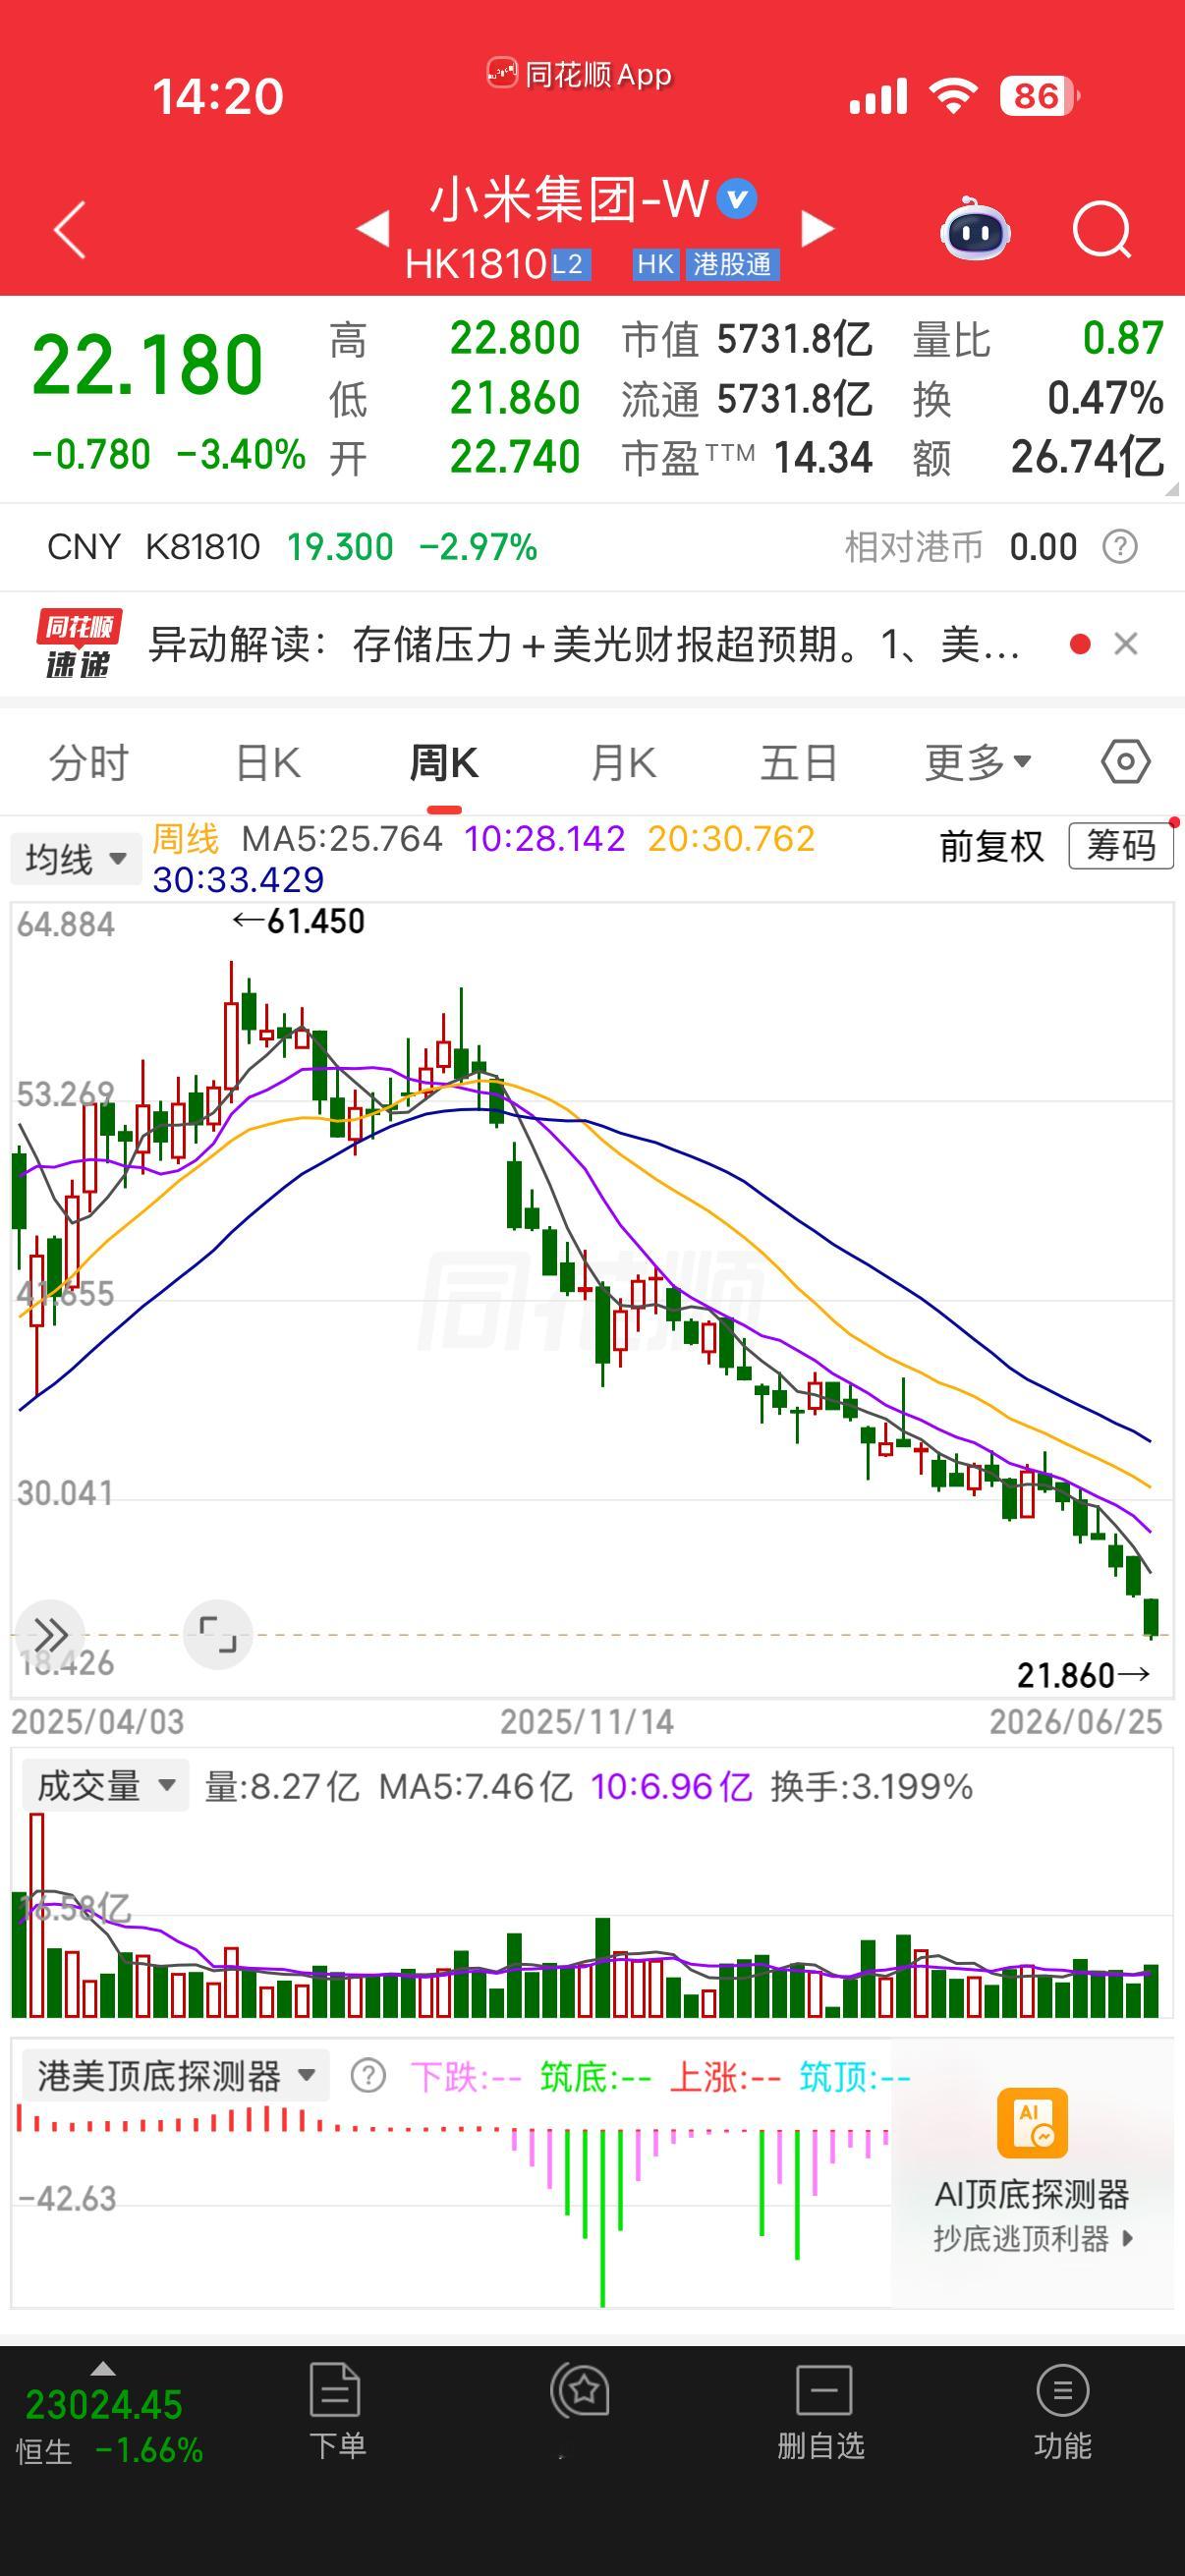
Task: Open the 均线 indicator dropdown
Action: 75,859
